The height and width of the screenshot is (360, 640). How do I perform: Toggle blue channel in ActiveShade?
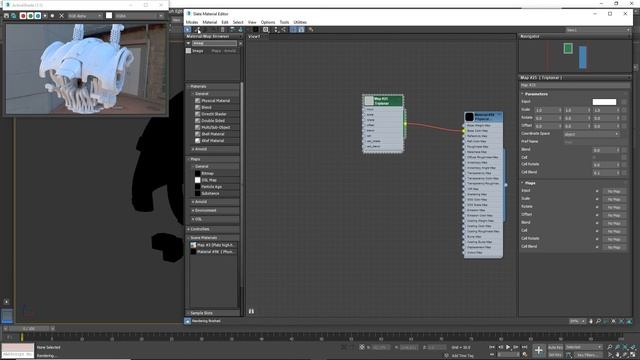[x=38, y=16]
